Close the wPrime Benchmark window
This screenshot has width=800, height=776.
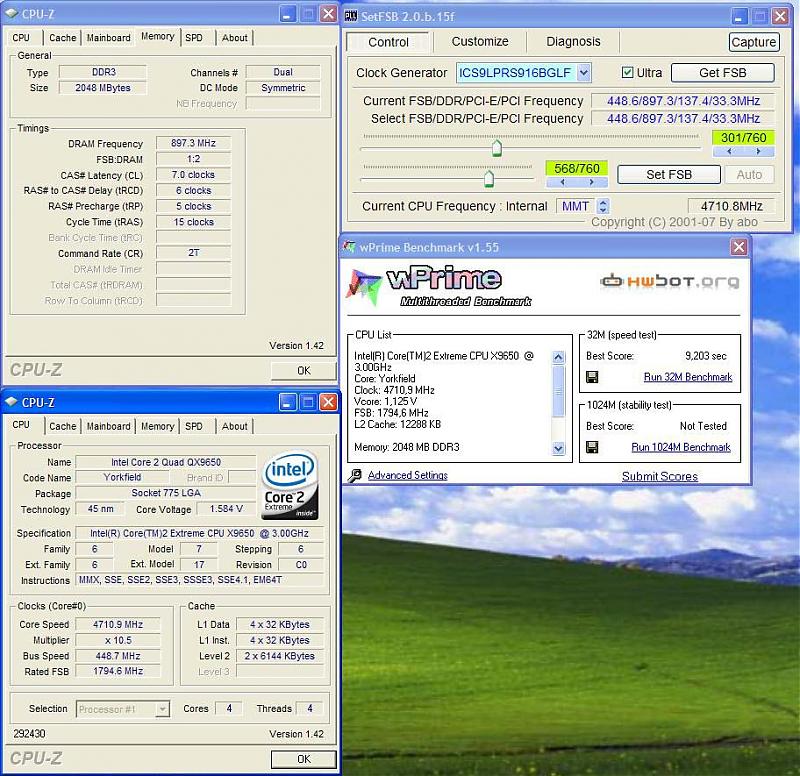738,247
